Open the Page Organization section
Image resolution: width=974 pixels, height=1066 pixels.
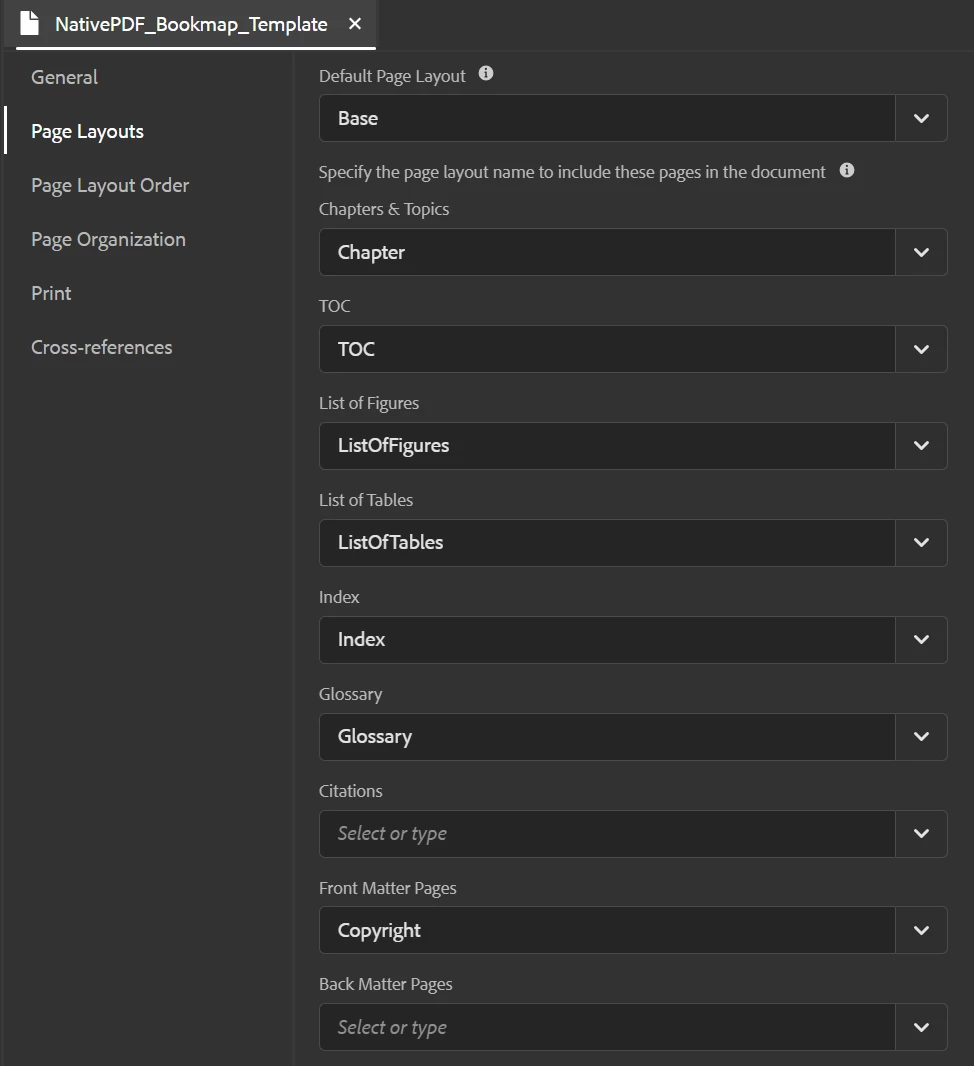[x=108, y=239]
